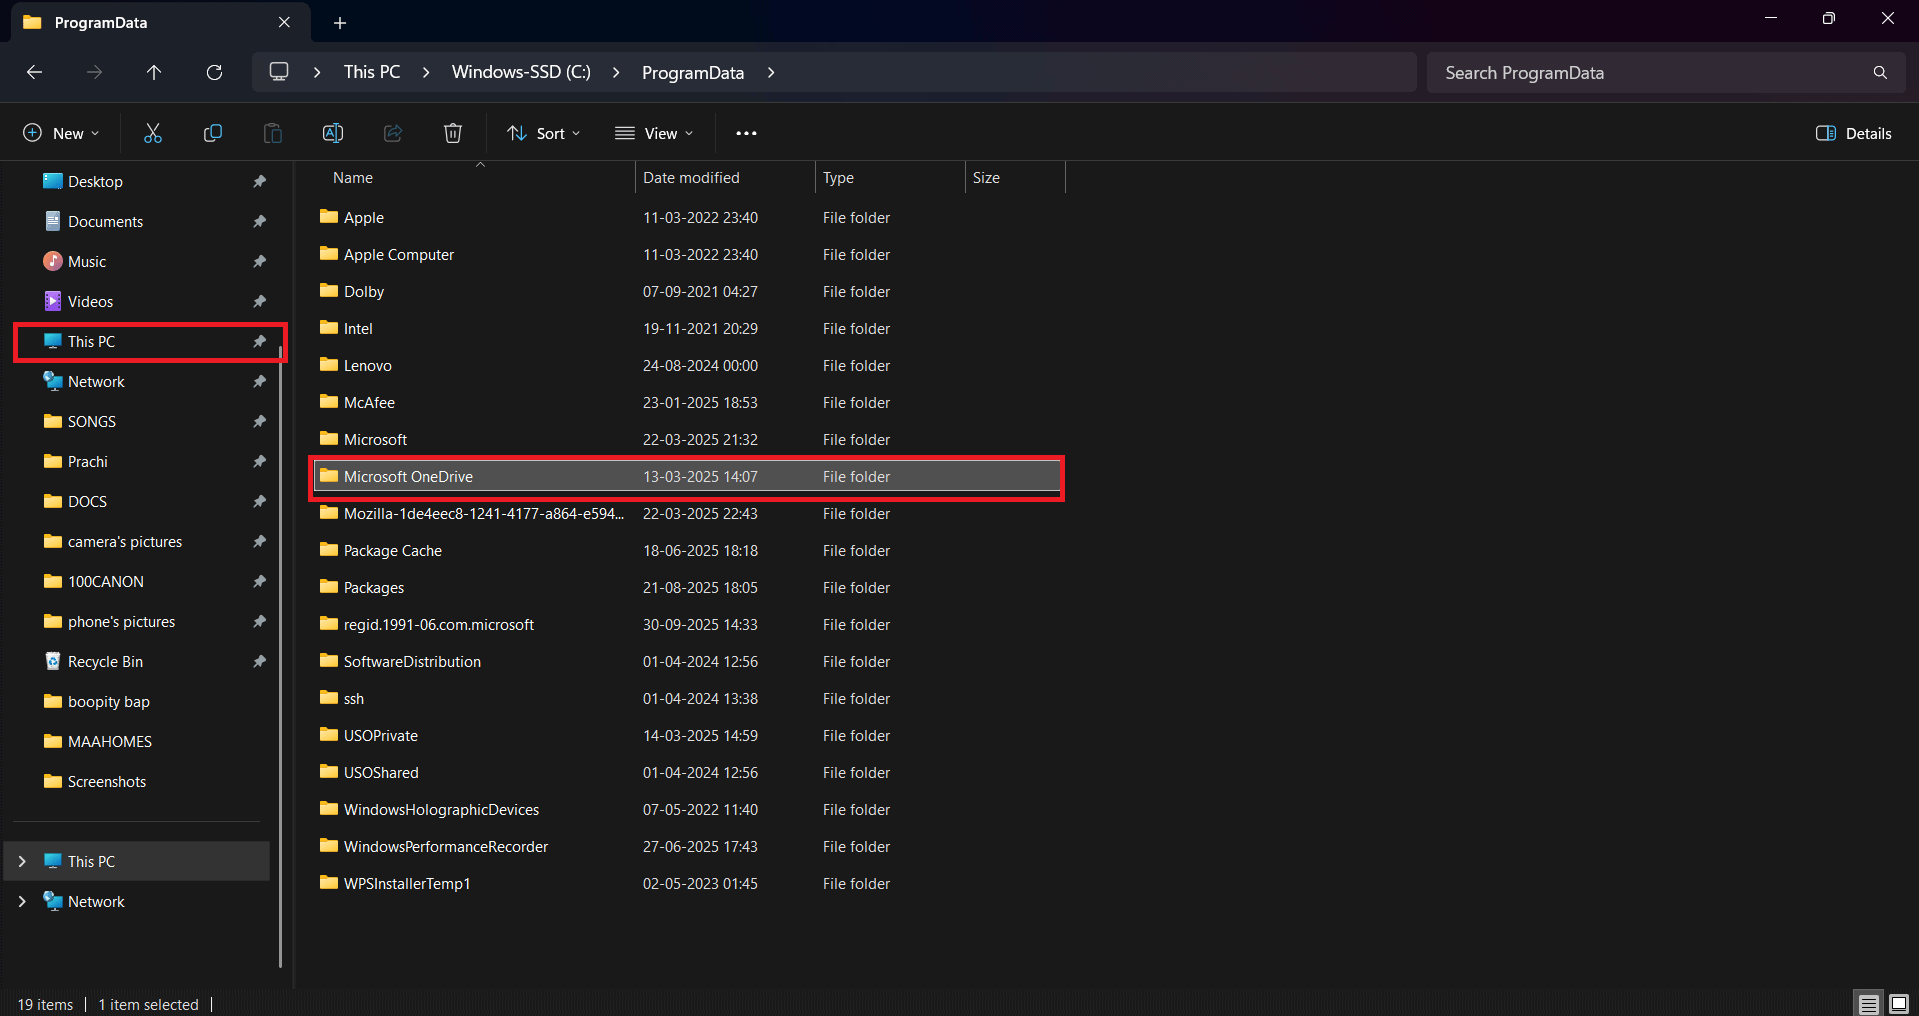The width and height of the screenshot is (1919, 1016).
Task: Click Windows-SSD (C:) in breadcrumb path
Action: click(x=521, y=73)
